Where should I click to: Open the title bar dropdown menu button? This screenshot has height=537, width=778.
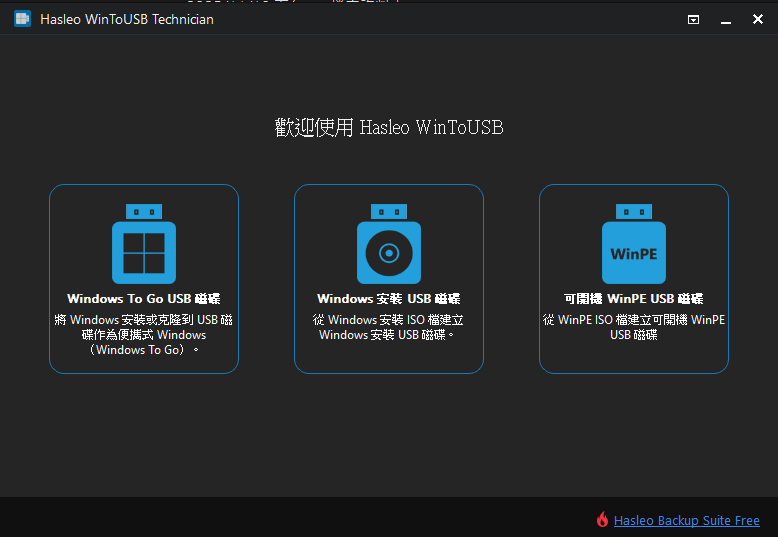point(694,20)
